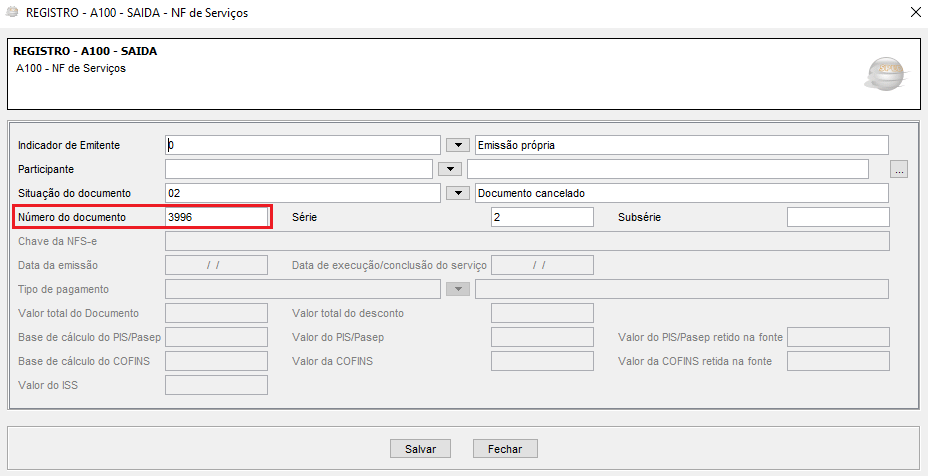Click the Participante description field
The width and height of the screenshot is (928, 476).
coord(668,169)
